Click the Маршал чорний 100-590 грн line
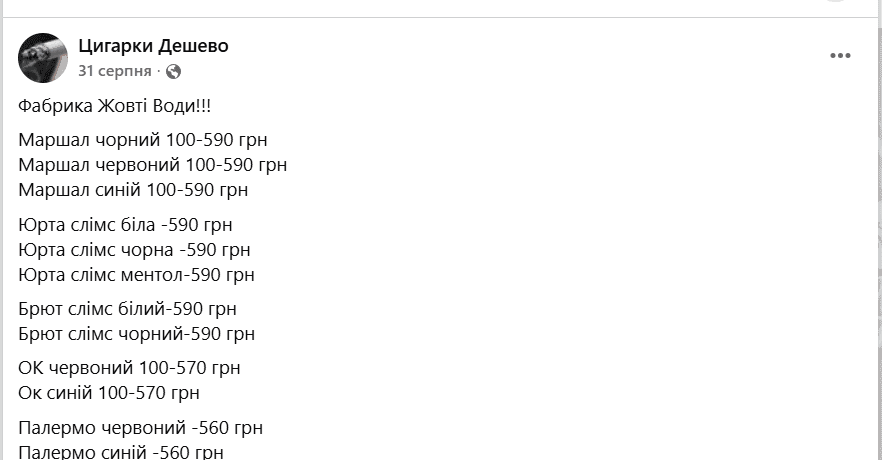 143,139
